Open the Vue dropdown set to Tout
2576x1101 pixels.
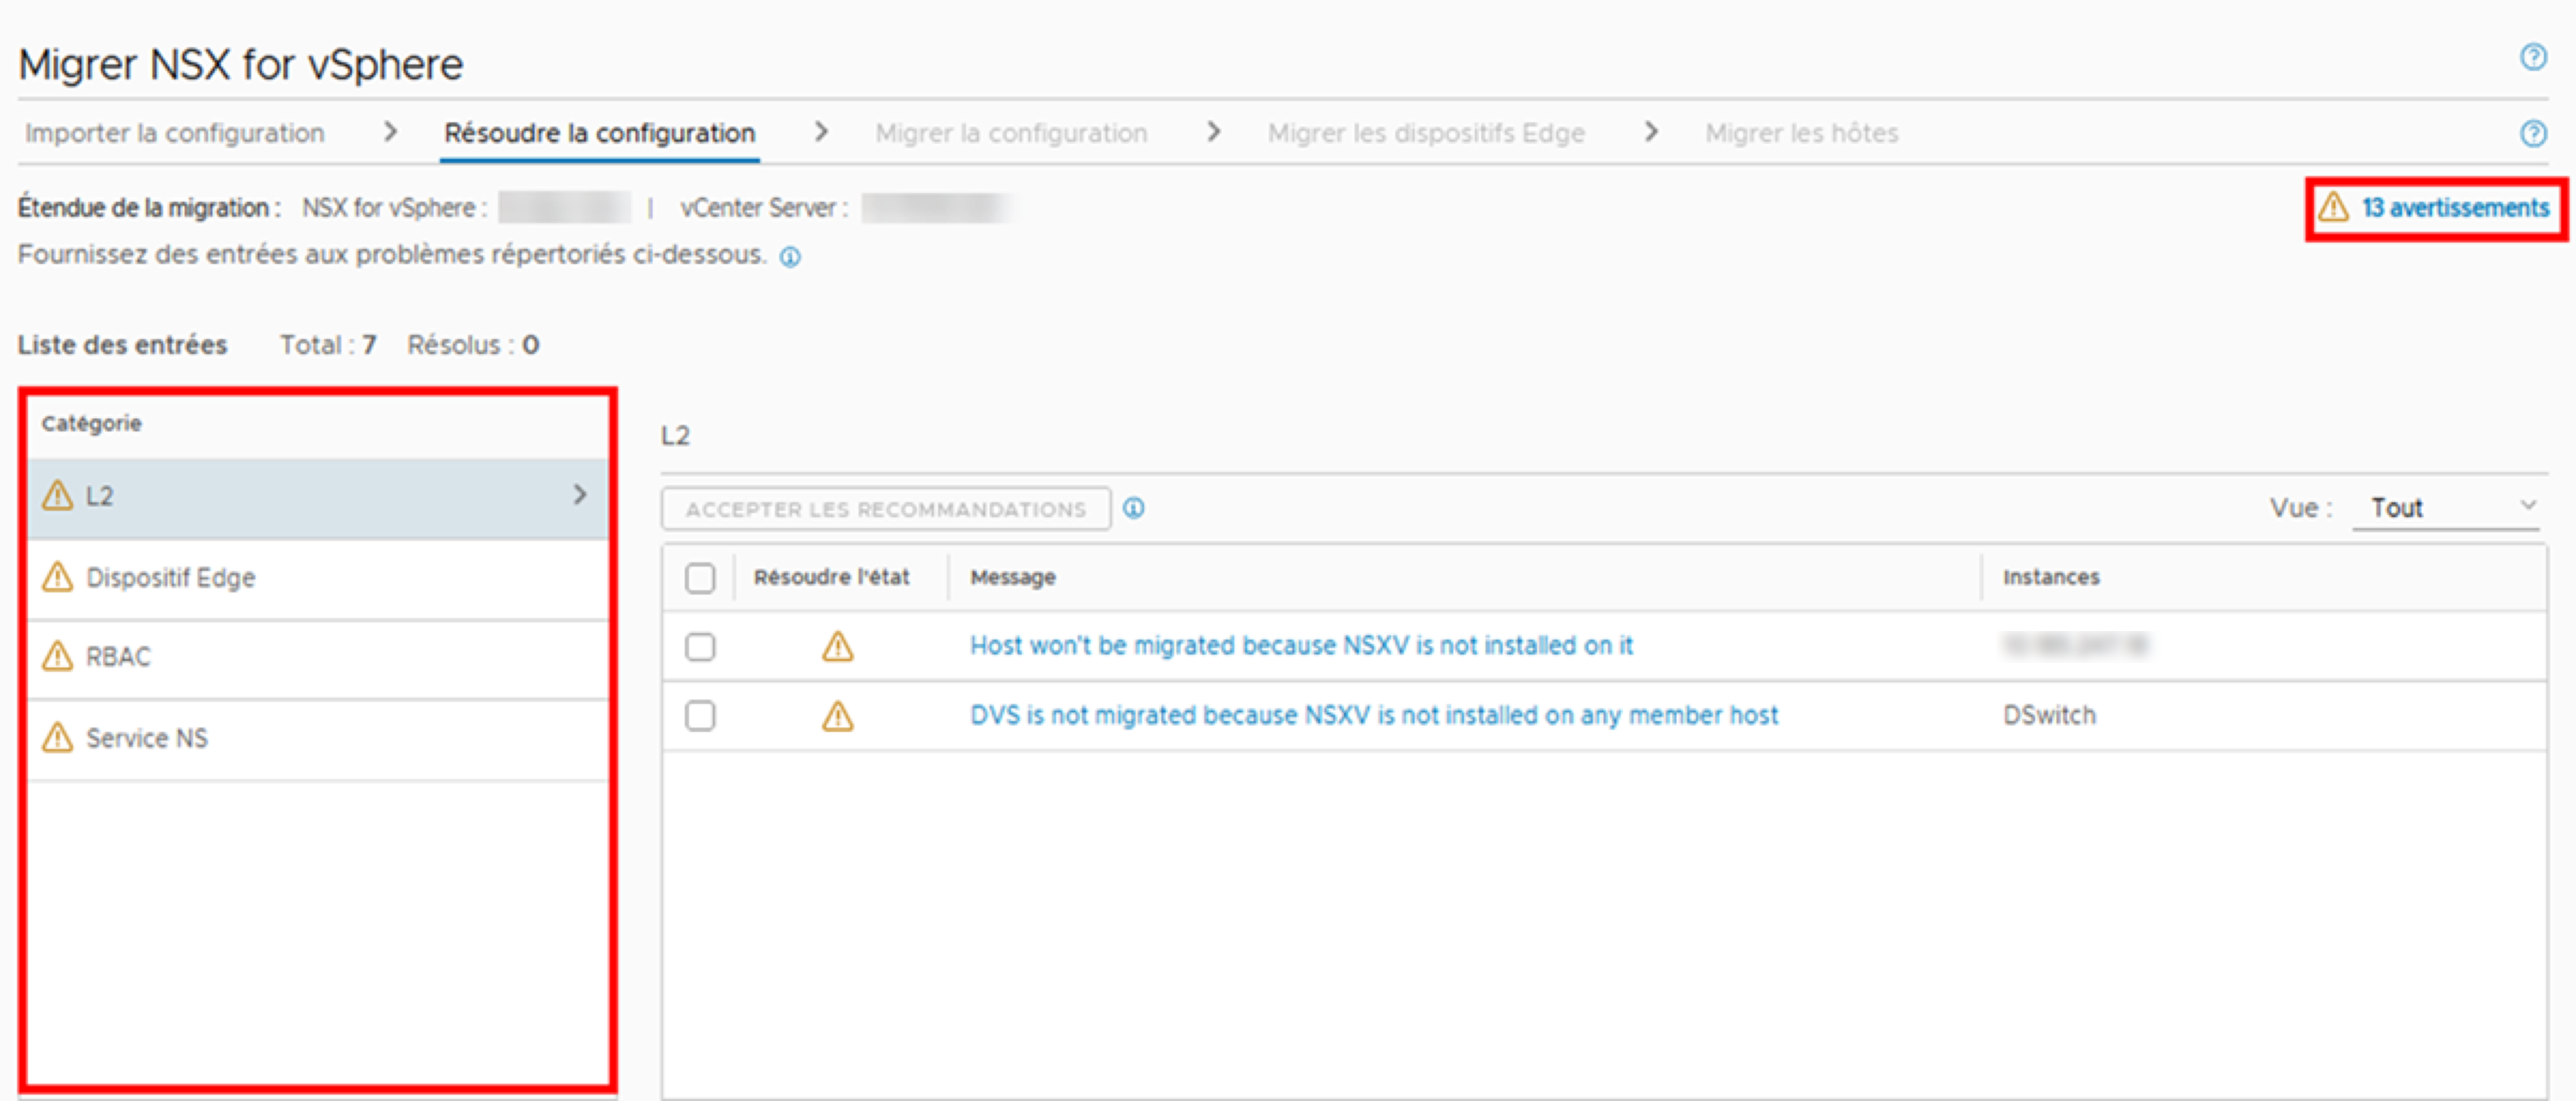click(2445, 508)
